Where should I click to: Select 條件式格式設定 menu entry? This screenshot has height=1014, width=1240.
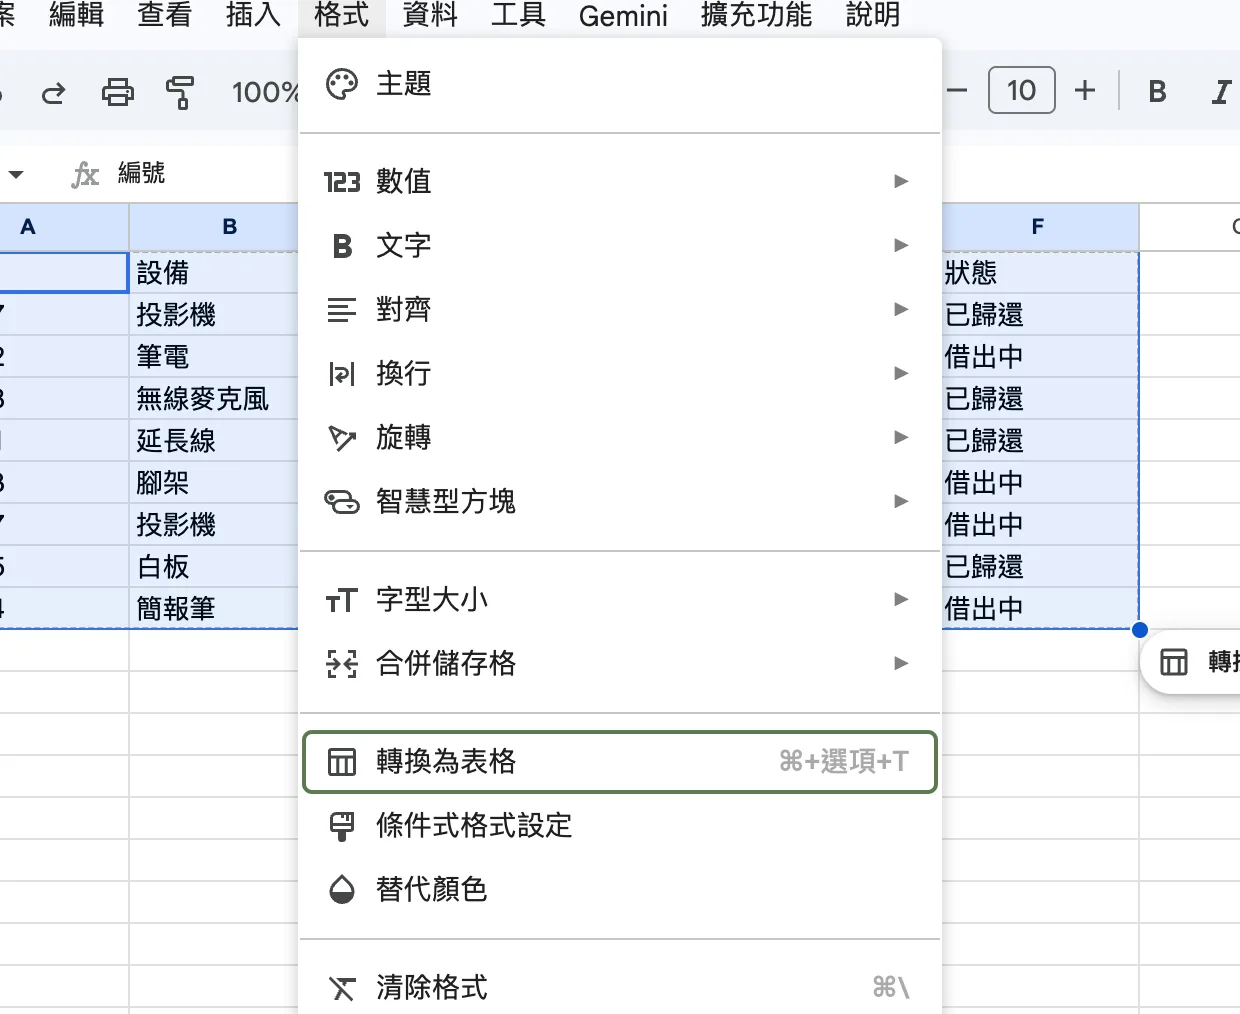tap(620, 826)
